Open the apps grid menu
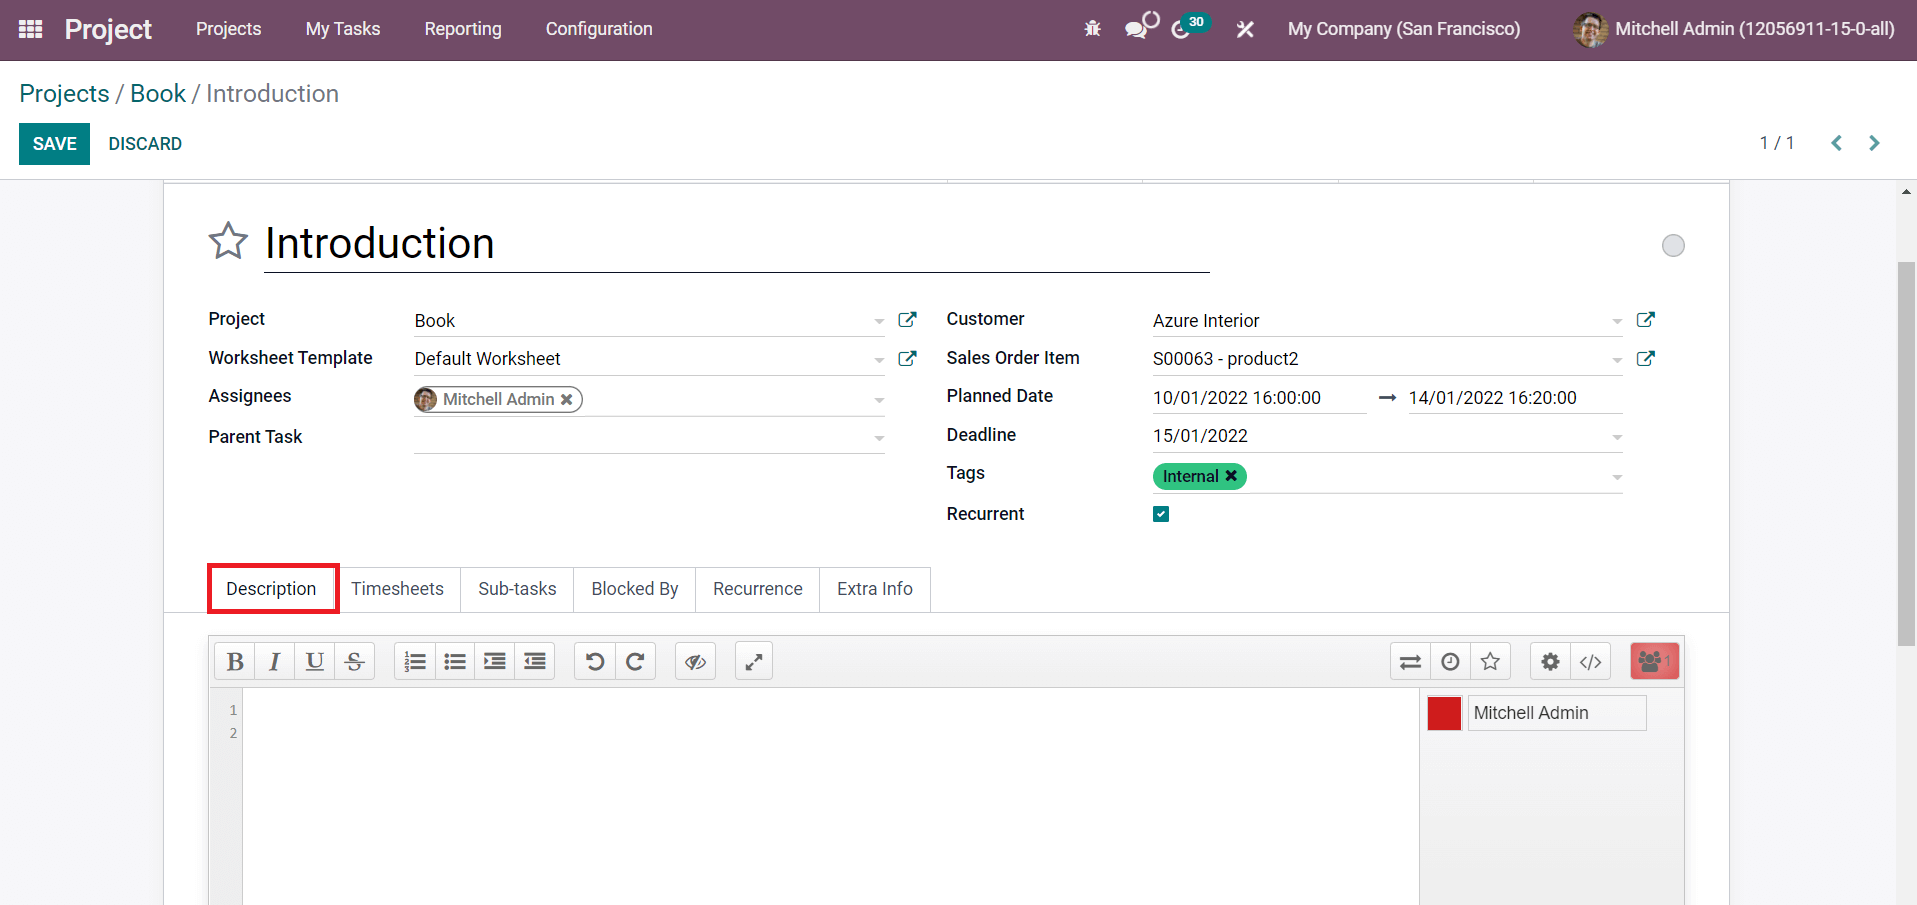Screen dimensions: 1917x905 [30, 29]
